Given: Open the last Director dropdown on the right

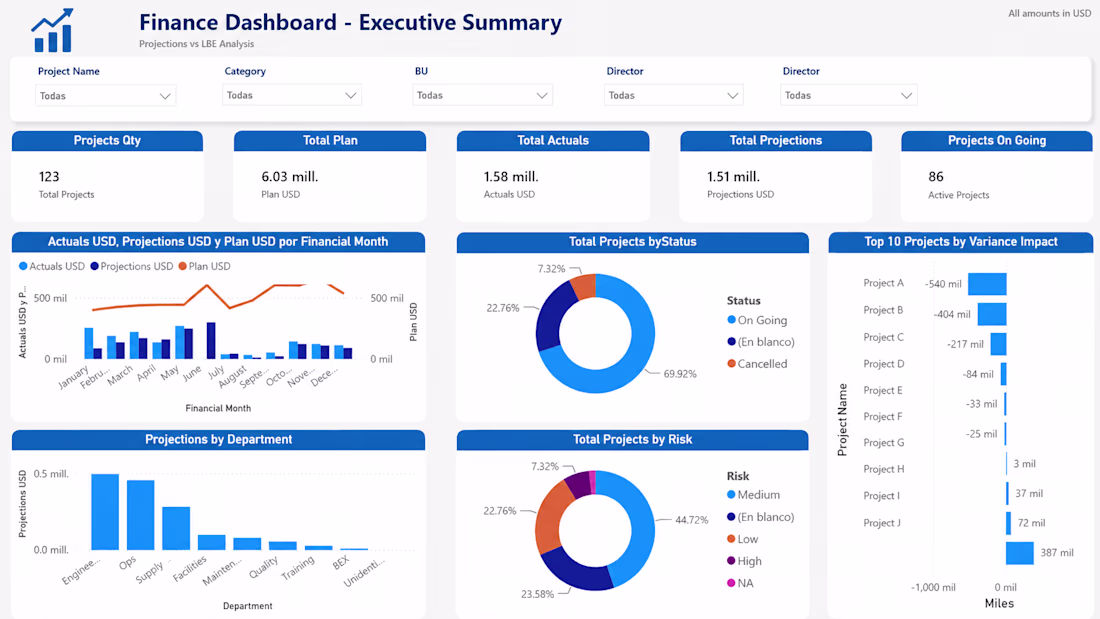Looking at the screenshot, I should click(848, 95).
